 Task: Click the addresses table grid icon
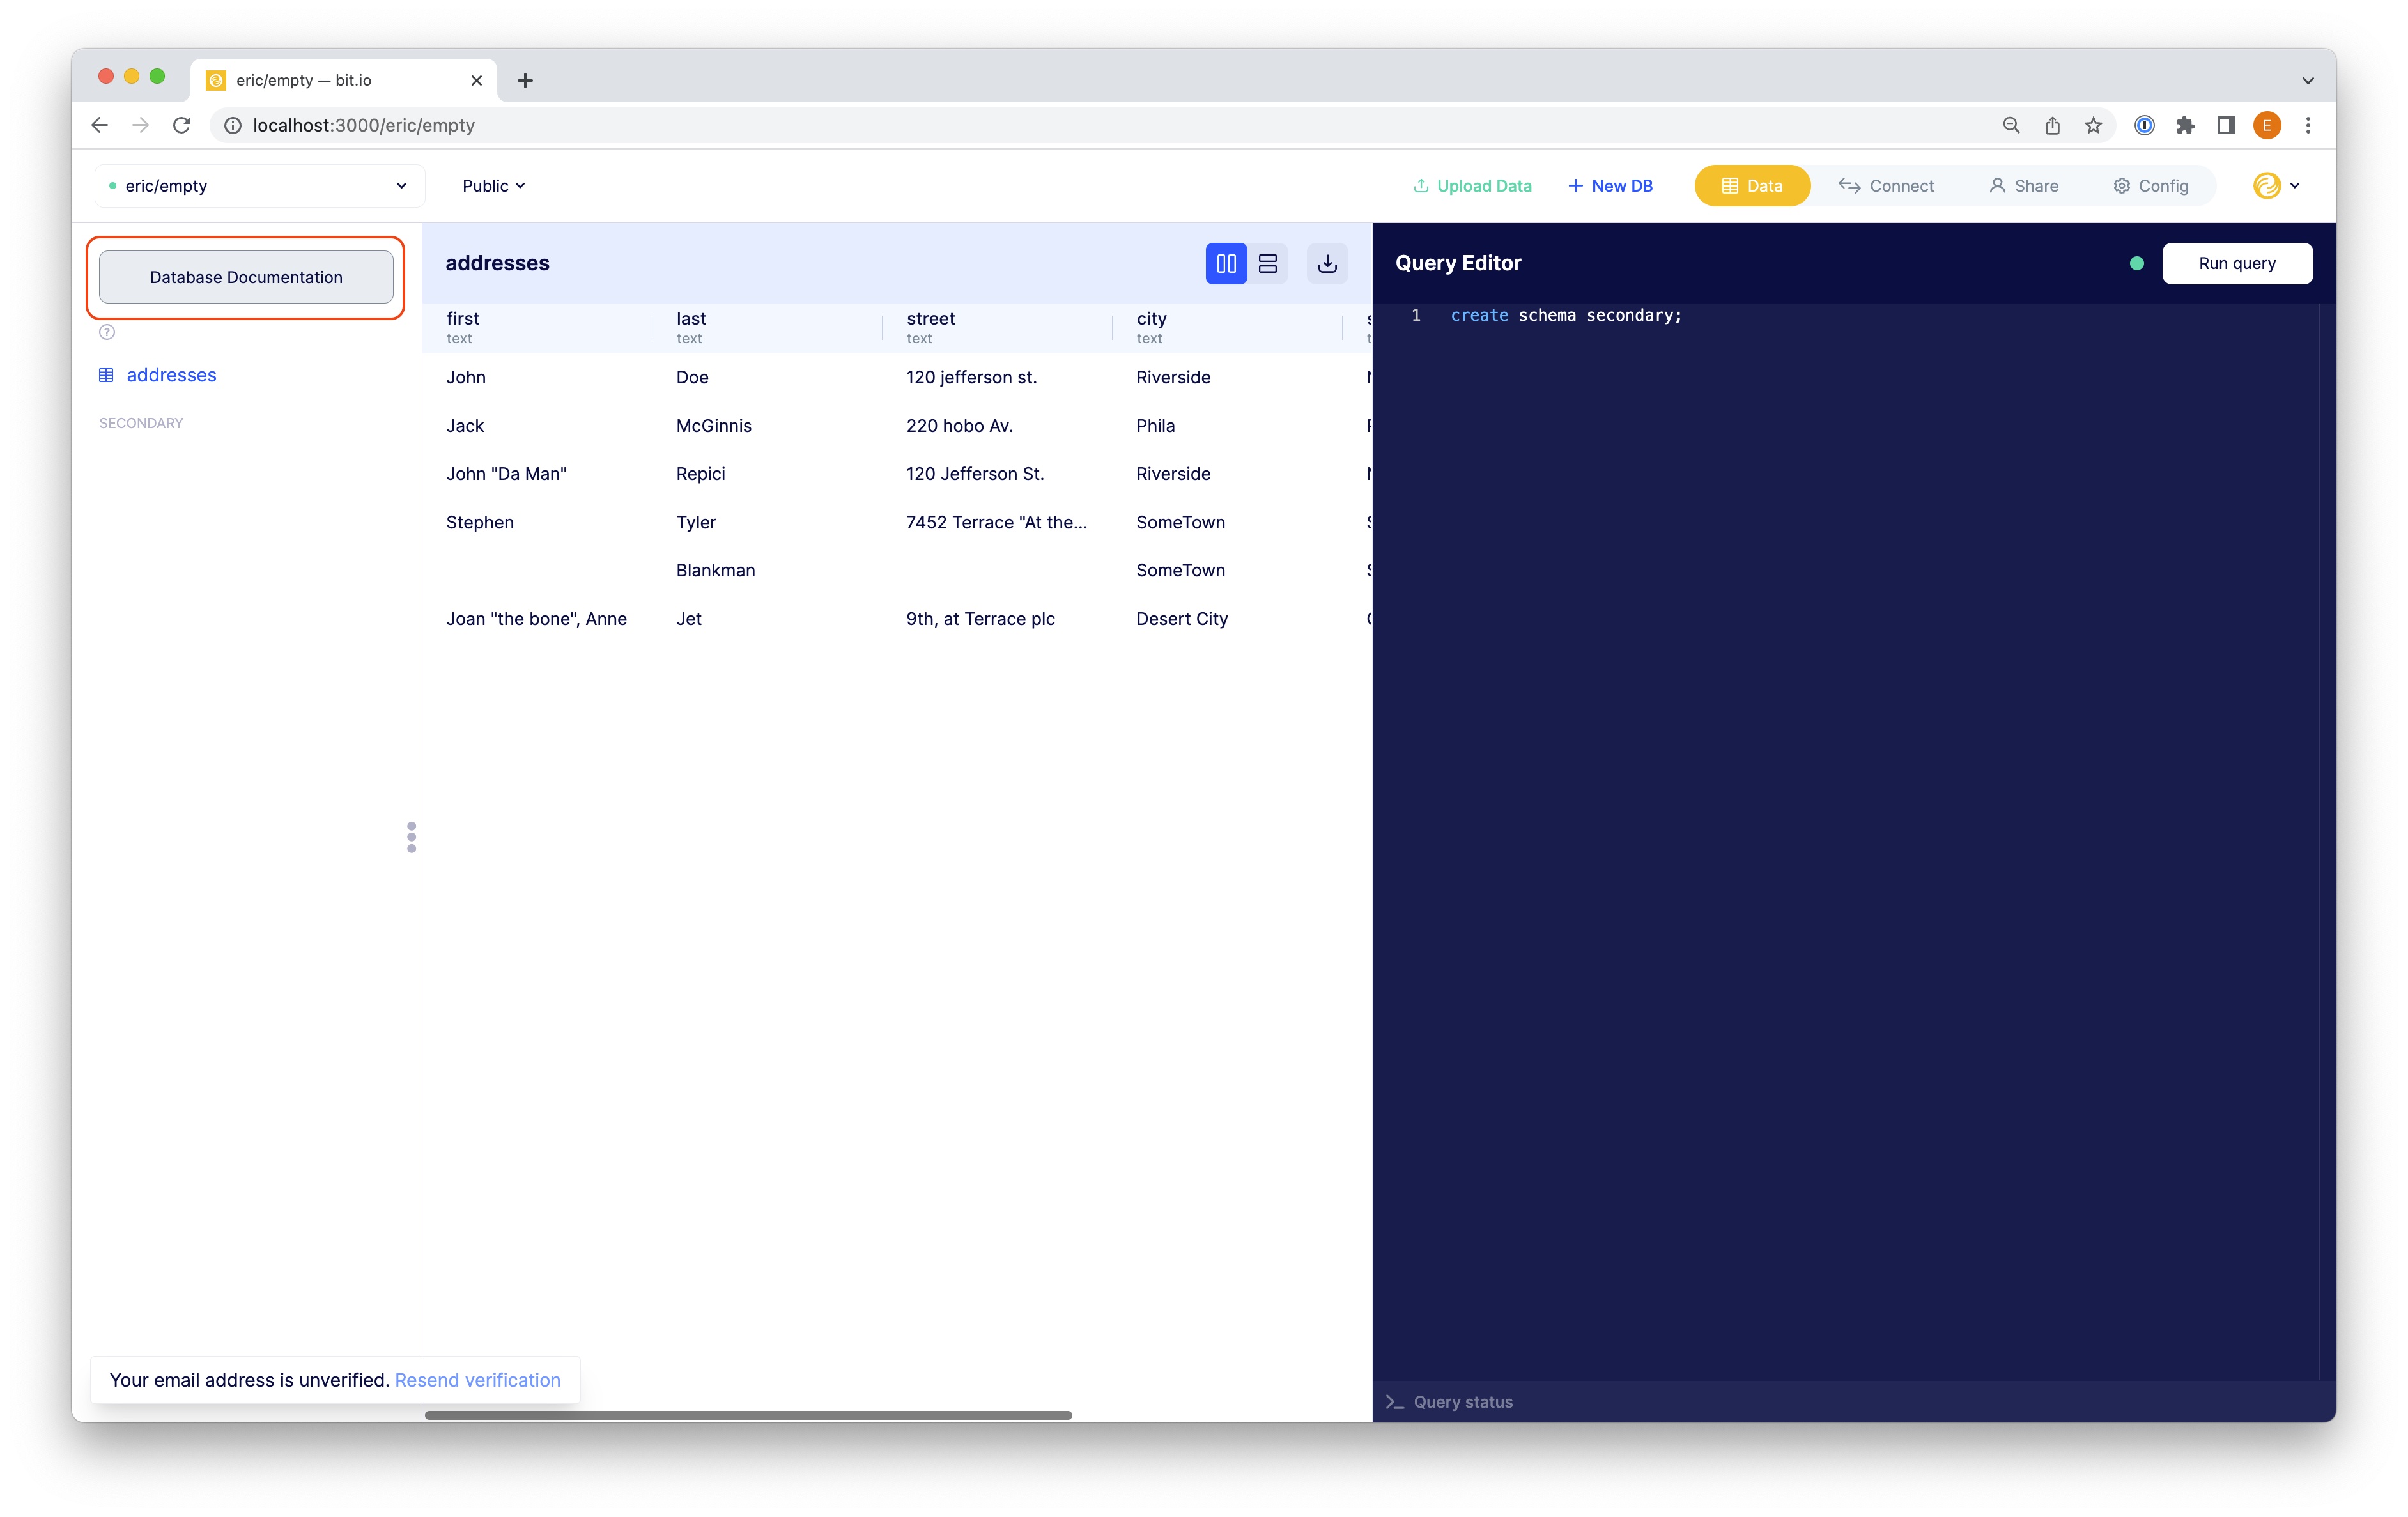pyautogui.click(x=106, y=375)
